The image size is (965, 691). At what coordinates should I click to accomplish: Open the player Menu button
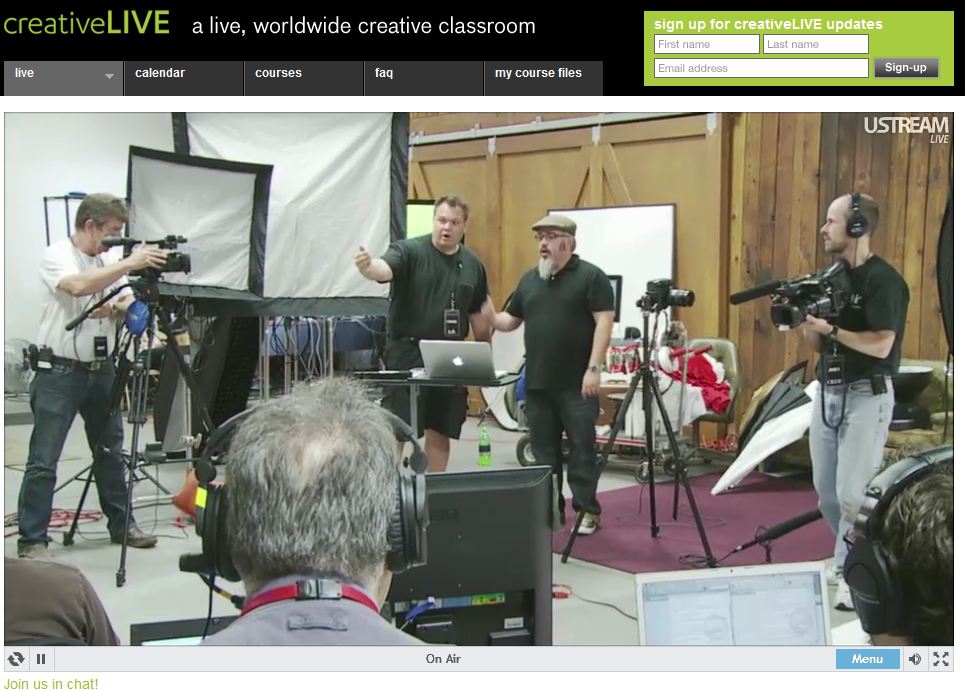867,659
